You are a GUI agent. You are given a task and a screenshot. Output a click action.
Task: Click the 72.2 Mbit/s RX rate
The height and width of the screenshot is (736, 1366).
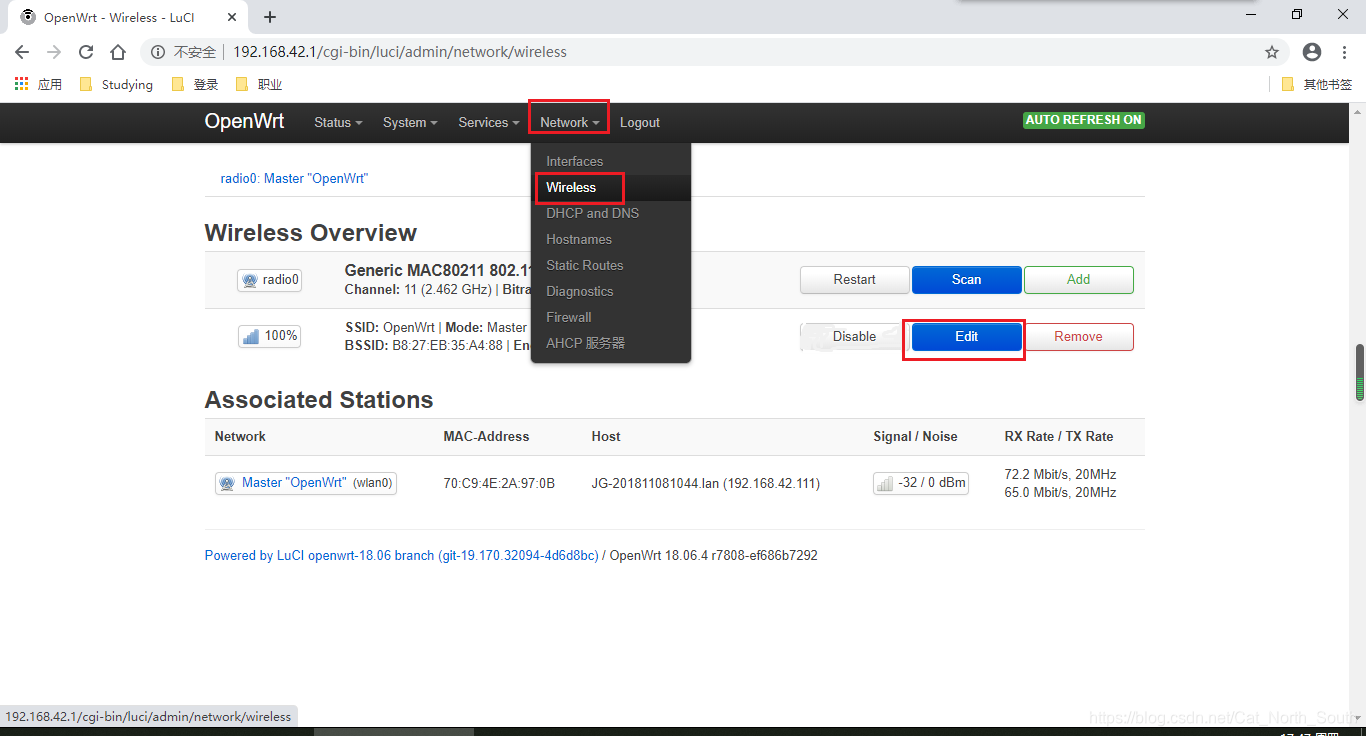click(x=1060, y=474)
